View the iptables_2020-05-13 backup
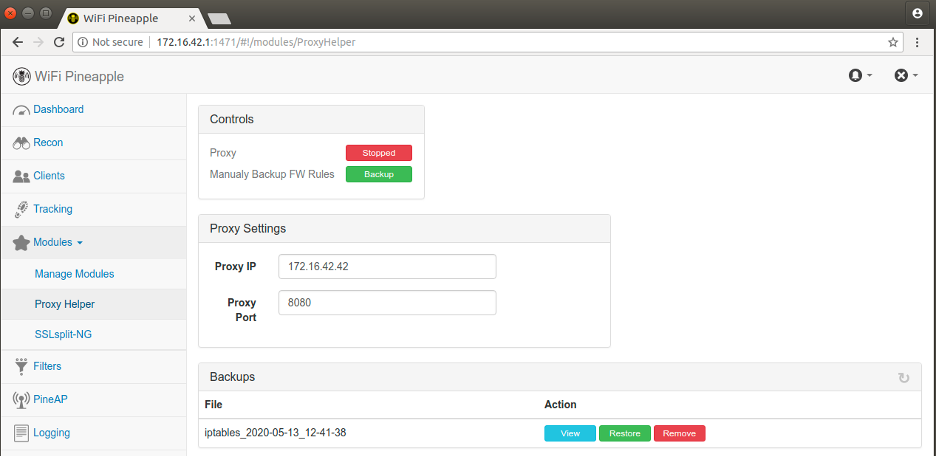The image size is (936, 456). coord(570,433)
